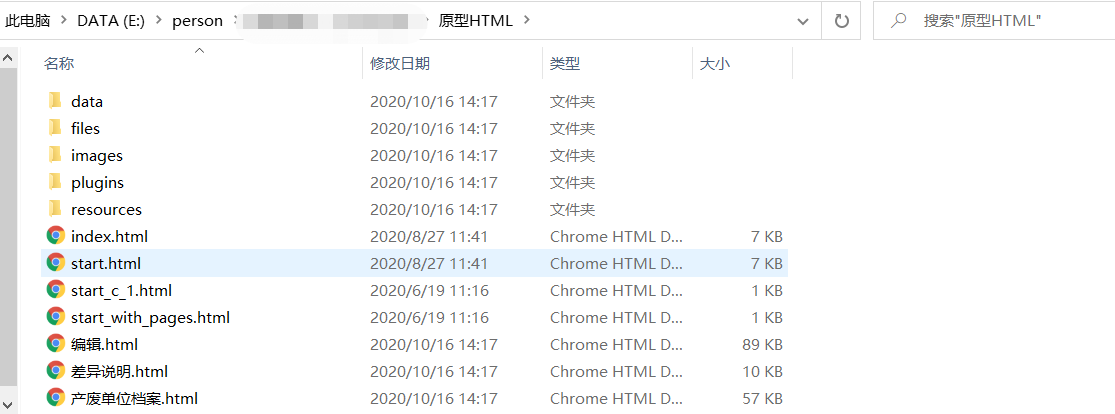Open the address bar history dropdown
This screenshot has height=414, width=1115.
[x=803, y=21]
